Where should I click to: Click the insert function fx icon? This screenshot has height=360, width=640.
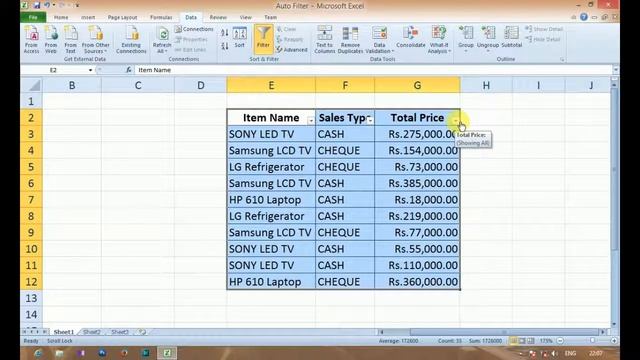click(129, 70)
